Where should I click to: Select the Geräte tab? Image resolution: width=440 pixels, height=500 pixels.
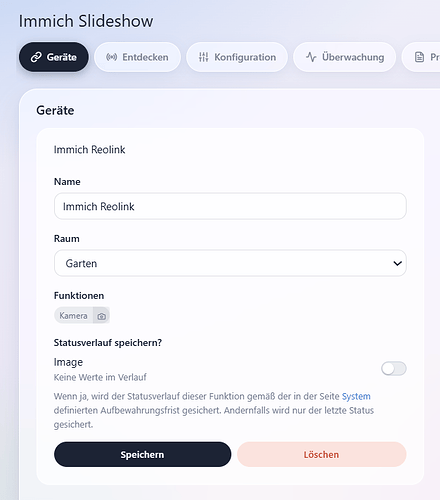click(54, 57)
